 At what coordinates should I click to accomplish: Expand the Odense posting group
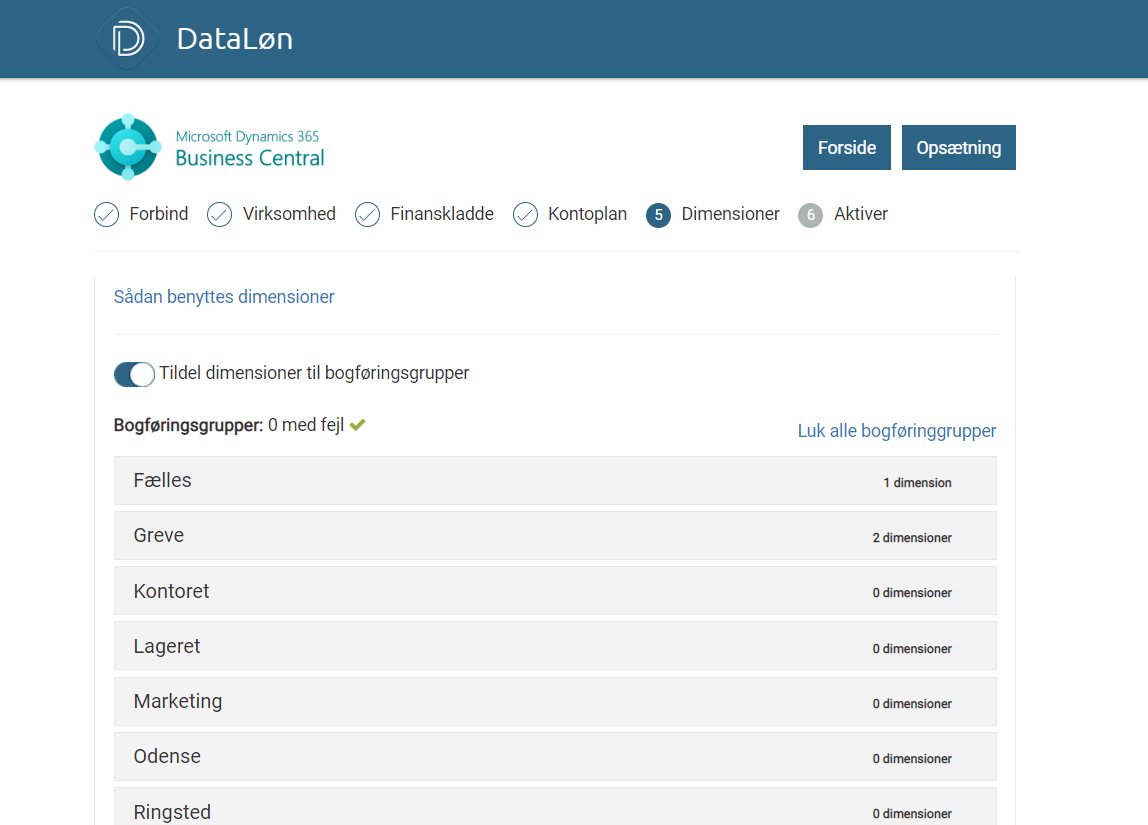555,756
